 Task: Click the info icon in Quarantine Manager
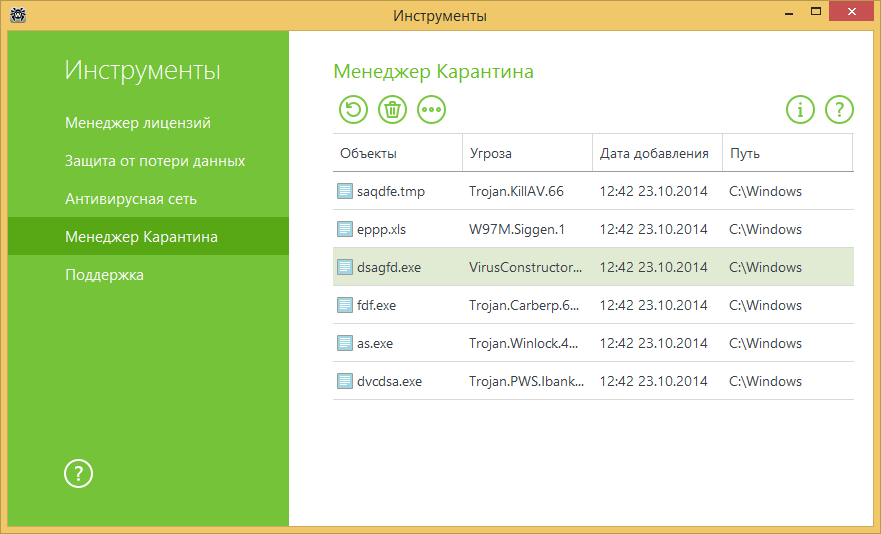(x=800, y=110)
